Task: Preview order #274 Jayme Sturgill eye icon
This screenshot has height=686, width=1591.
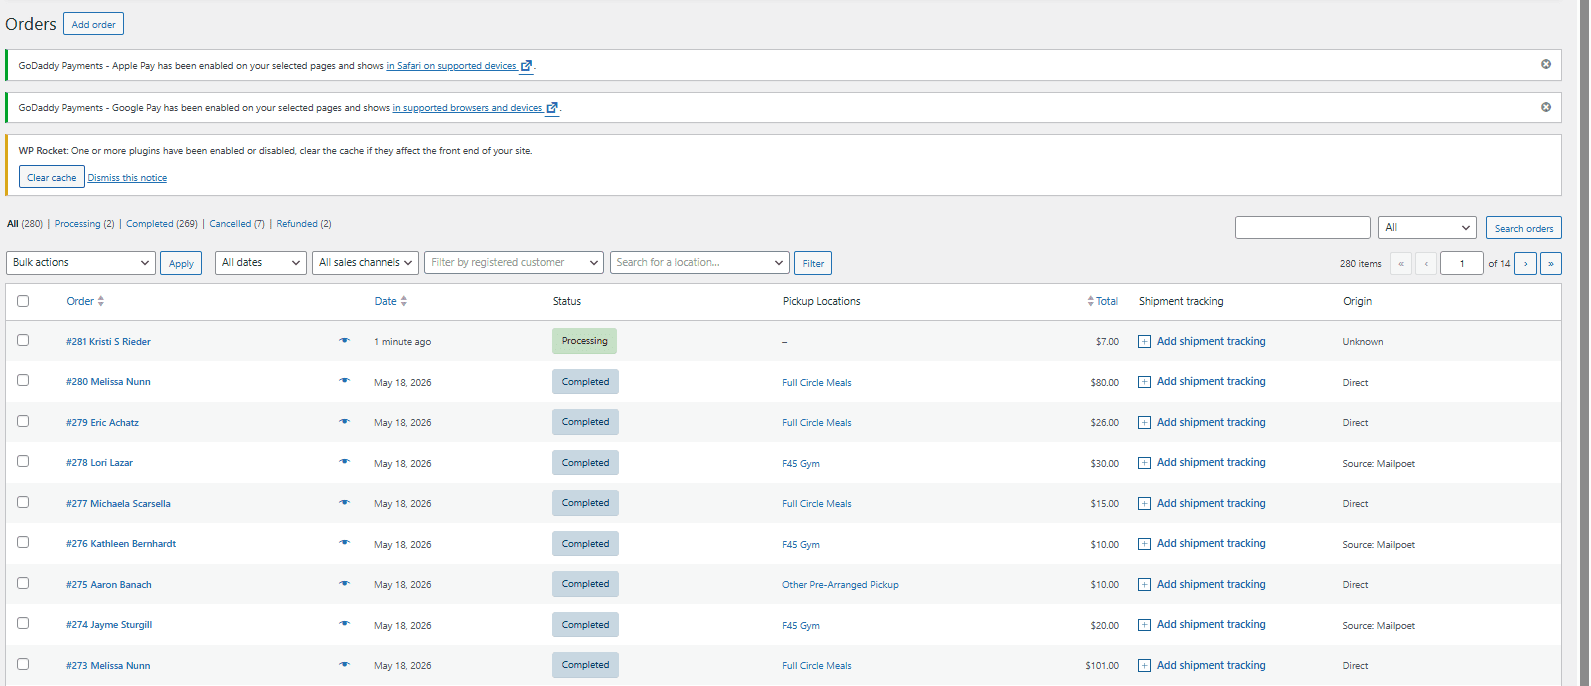Action: [x=344, y=624]
